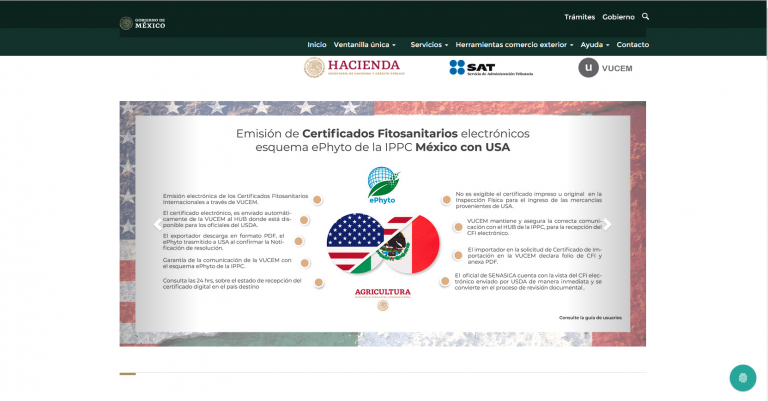768x401 pixels.
Task: Click the VUCEM logo
Action: point(605,68)
